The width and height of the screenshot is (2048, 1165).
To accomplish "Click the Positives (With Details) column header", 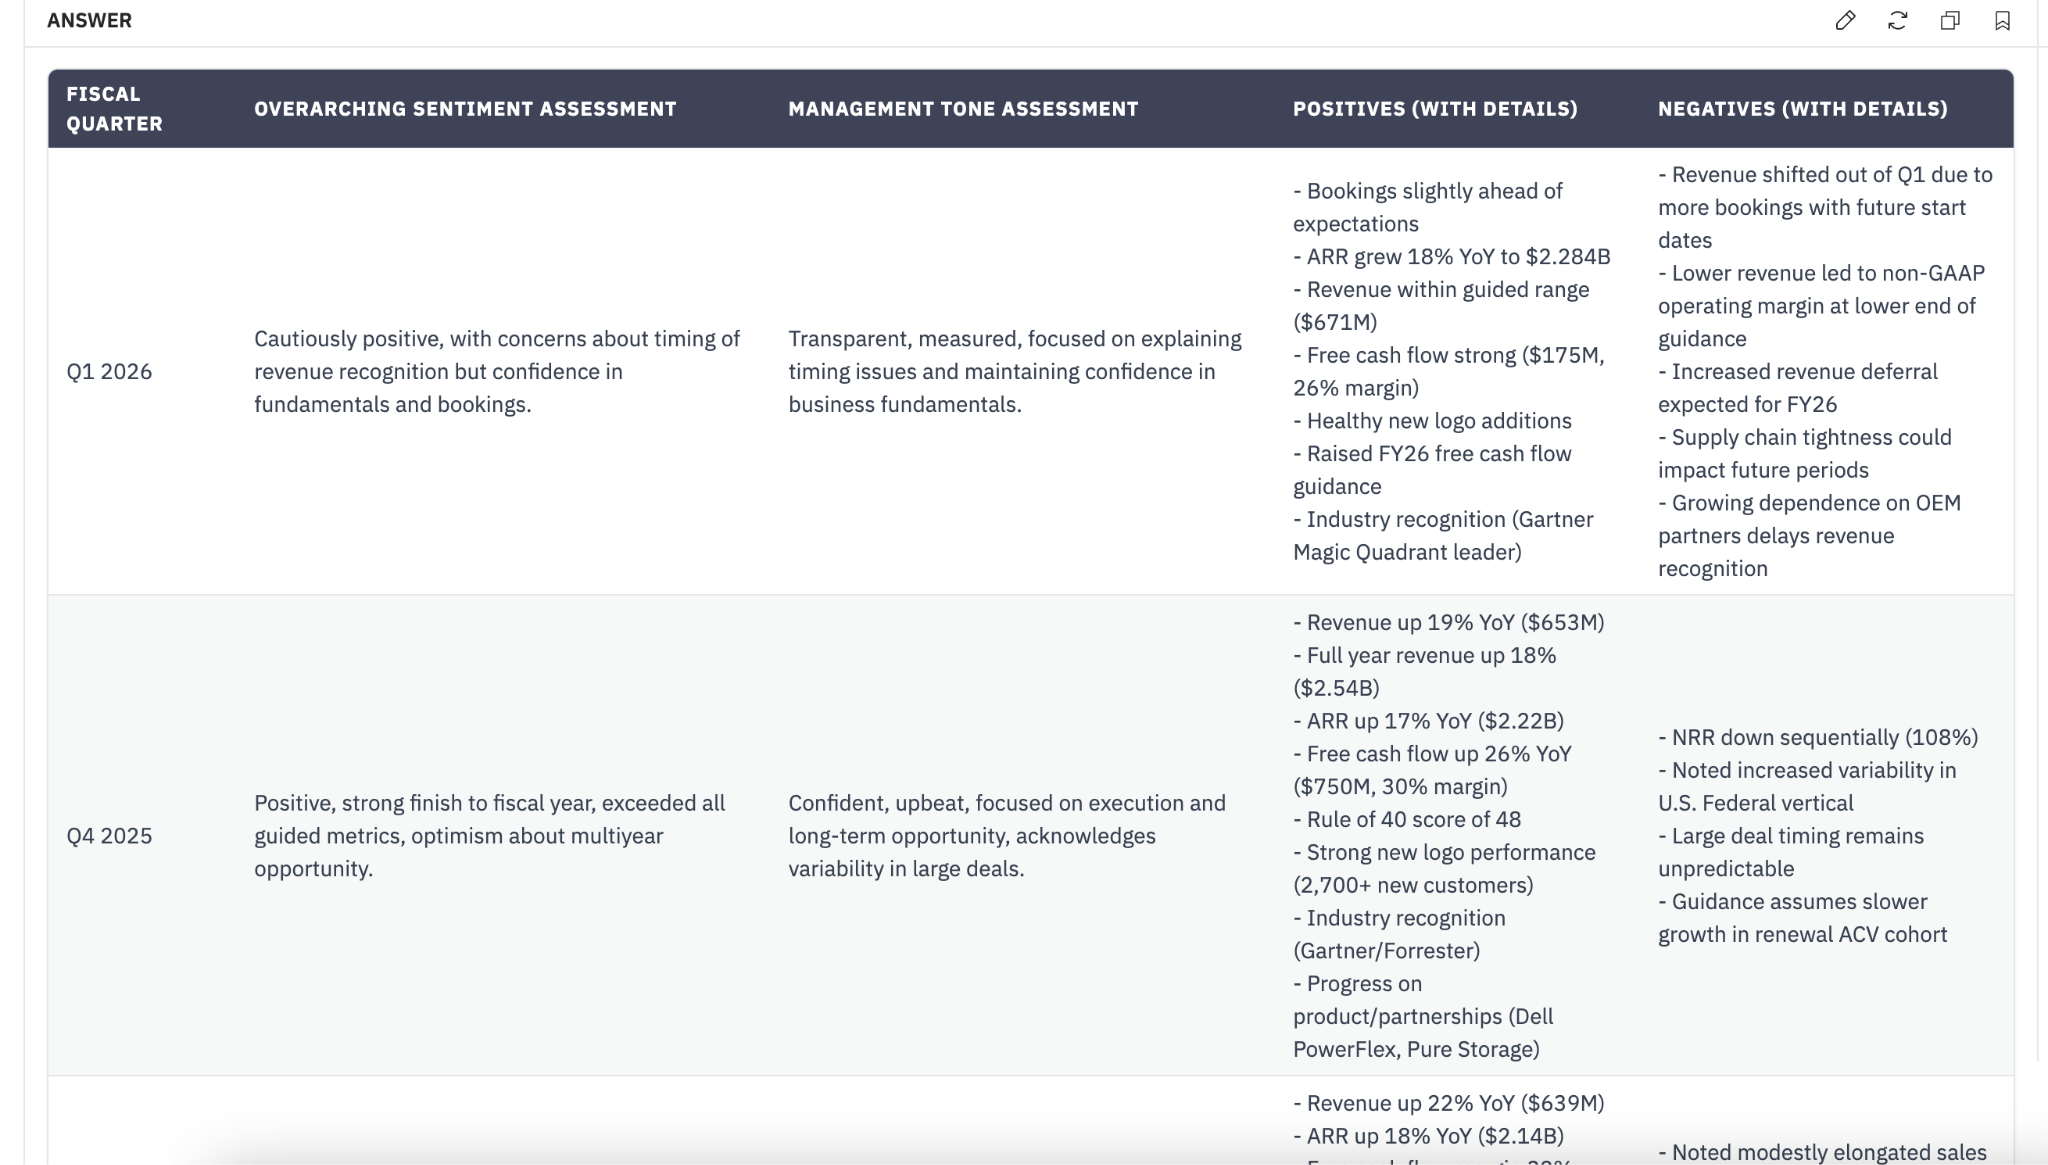I will pos(1435,109).
